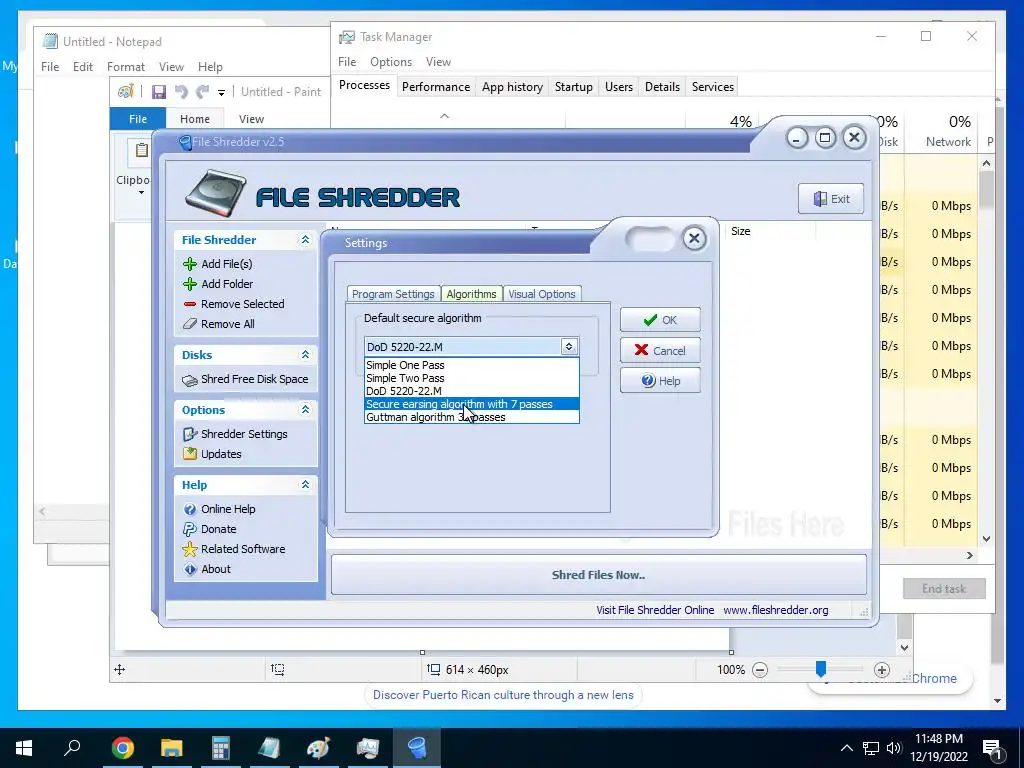This screenshot has height=768, width=1024.
Task: Click Shred Files Now button
Action: (x=599, y=575)
